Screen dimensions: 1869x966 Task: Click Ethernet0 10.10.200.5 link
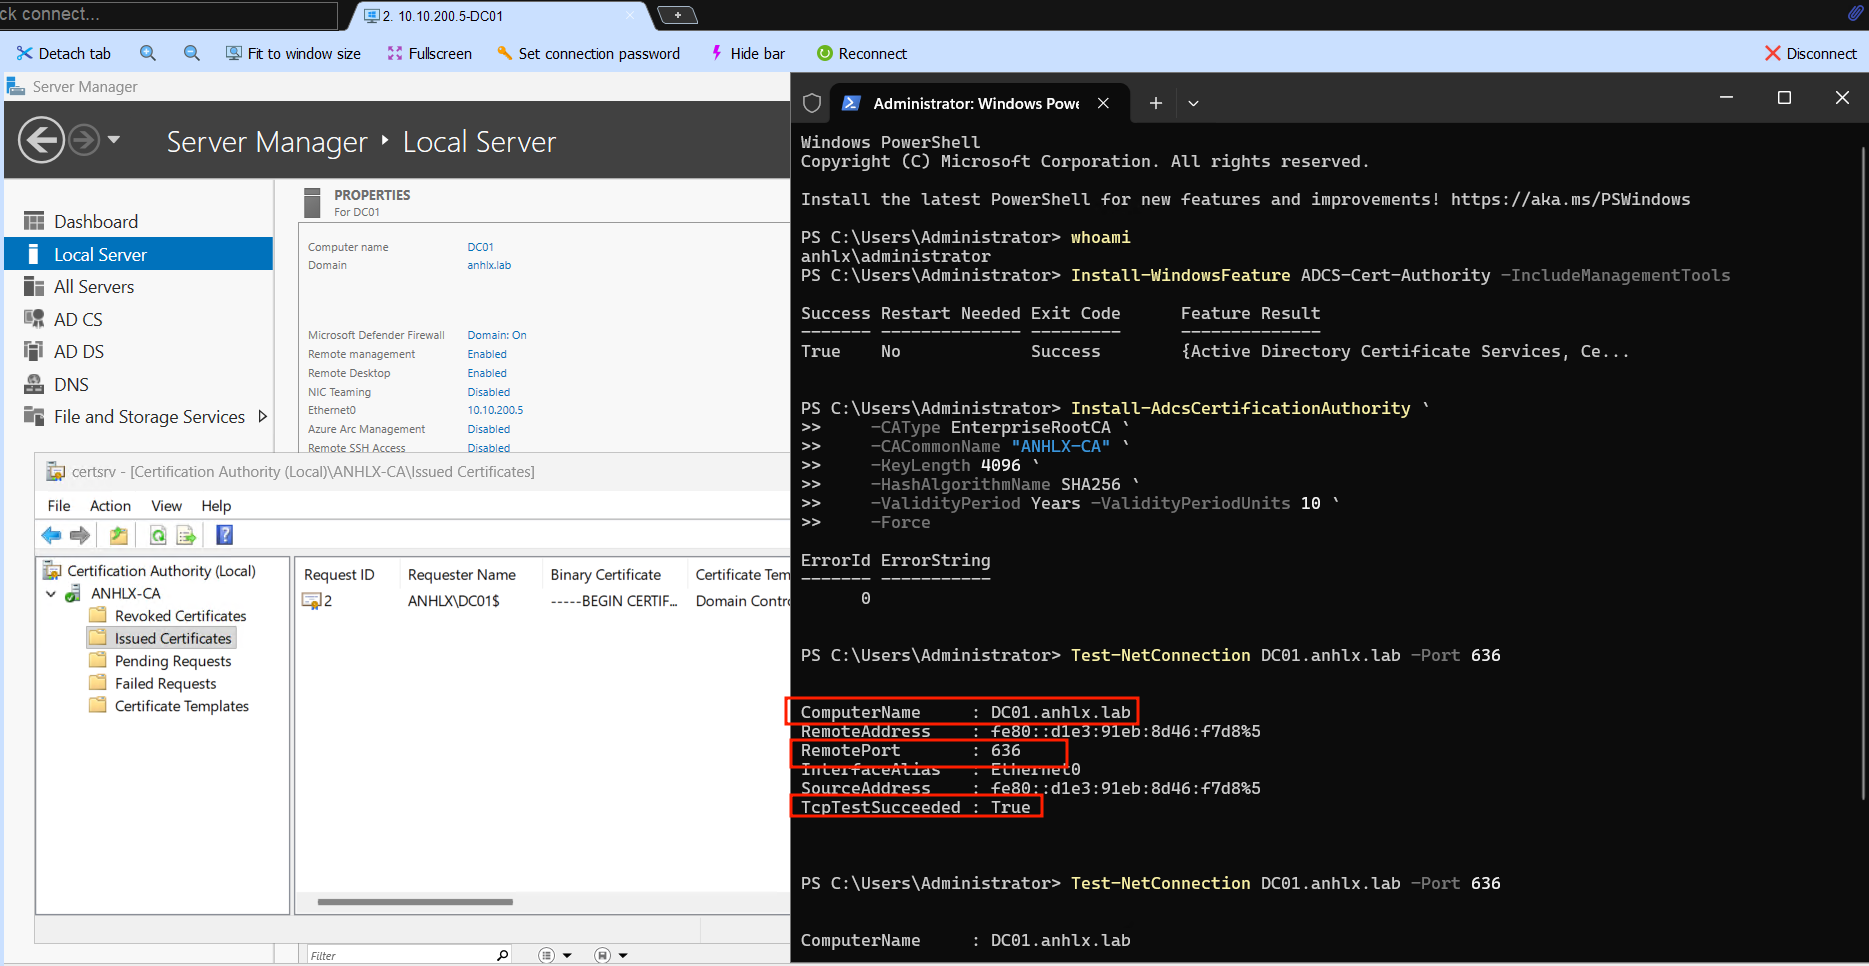(495, 410)
